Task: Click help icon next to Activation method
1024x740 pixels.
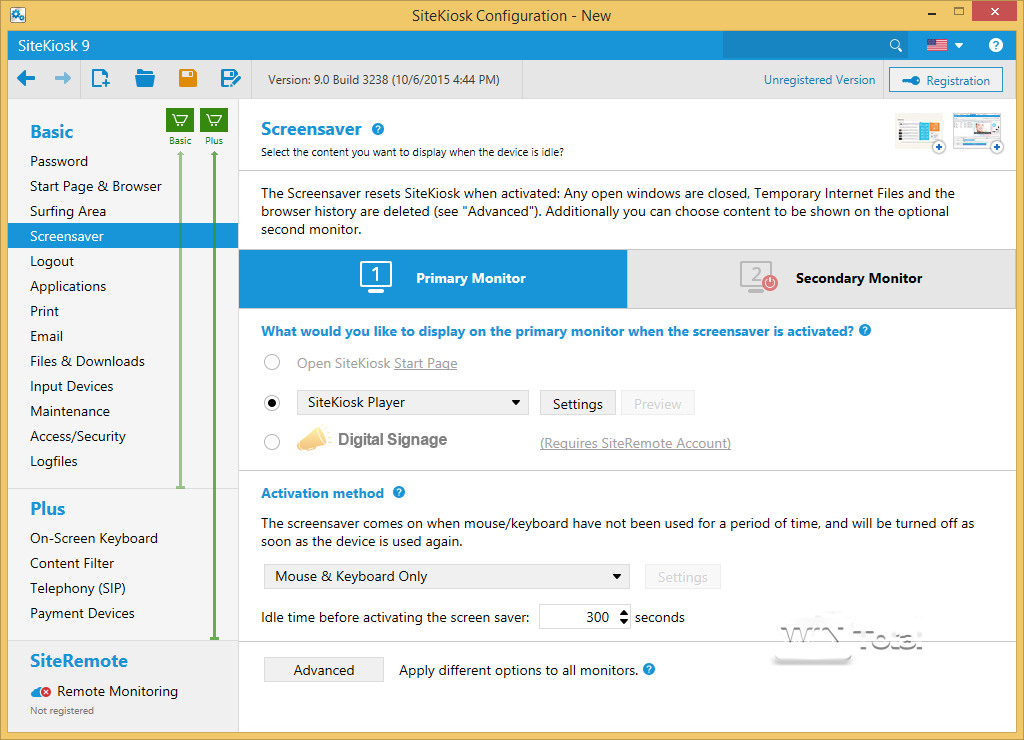Action: [x=399, y=492]
